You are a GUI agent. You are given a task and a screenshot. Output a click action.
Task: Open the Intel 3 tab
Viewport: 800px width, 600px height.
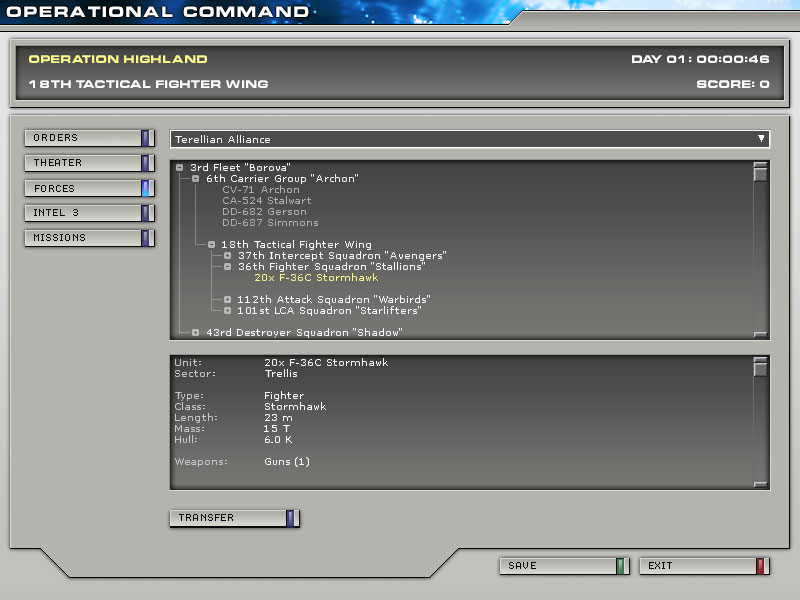(88, 213)
